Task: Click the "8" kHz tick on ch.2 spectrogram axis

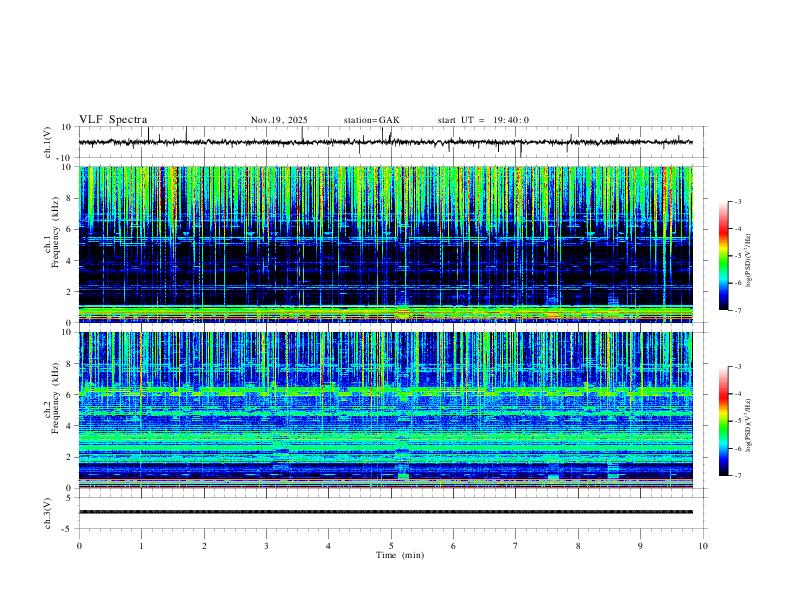Action: (69, 364)
